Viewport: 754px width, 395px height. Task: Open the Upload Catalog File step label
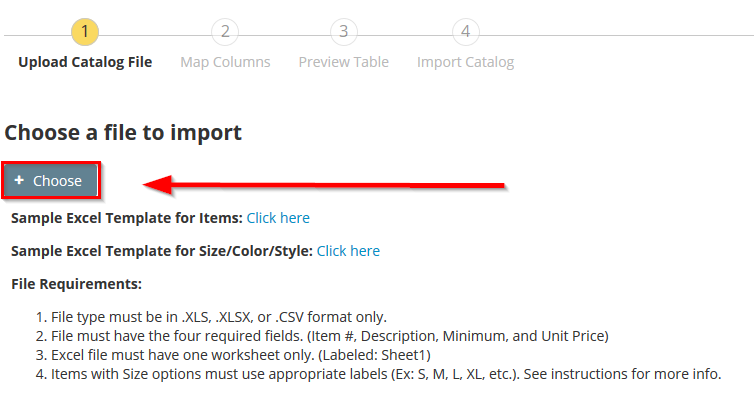(85, 62)
